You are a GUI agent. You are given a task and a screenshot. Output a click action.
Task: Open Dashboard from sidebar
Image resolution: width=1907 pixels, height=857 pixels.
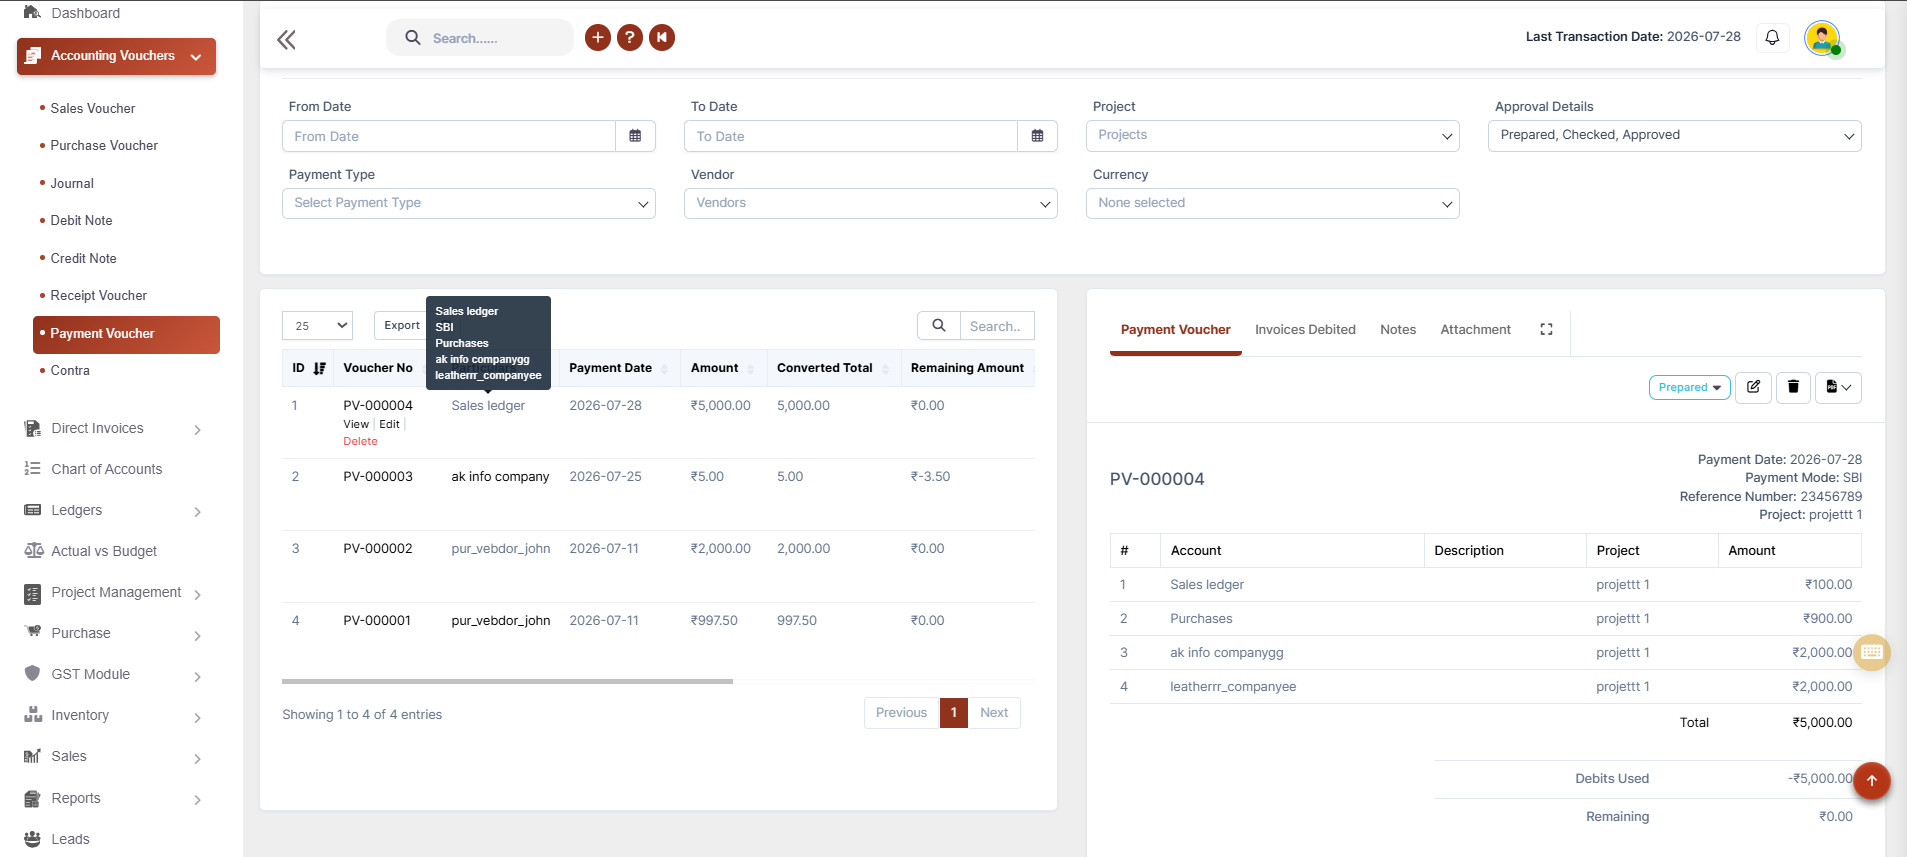point(85,13)
